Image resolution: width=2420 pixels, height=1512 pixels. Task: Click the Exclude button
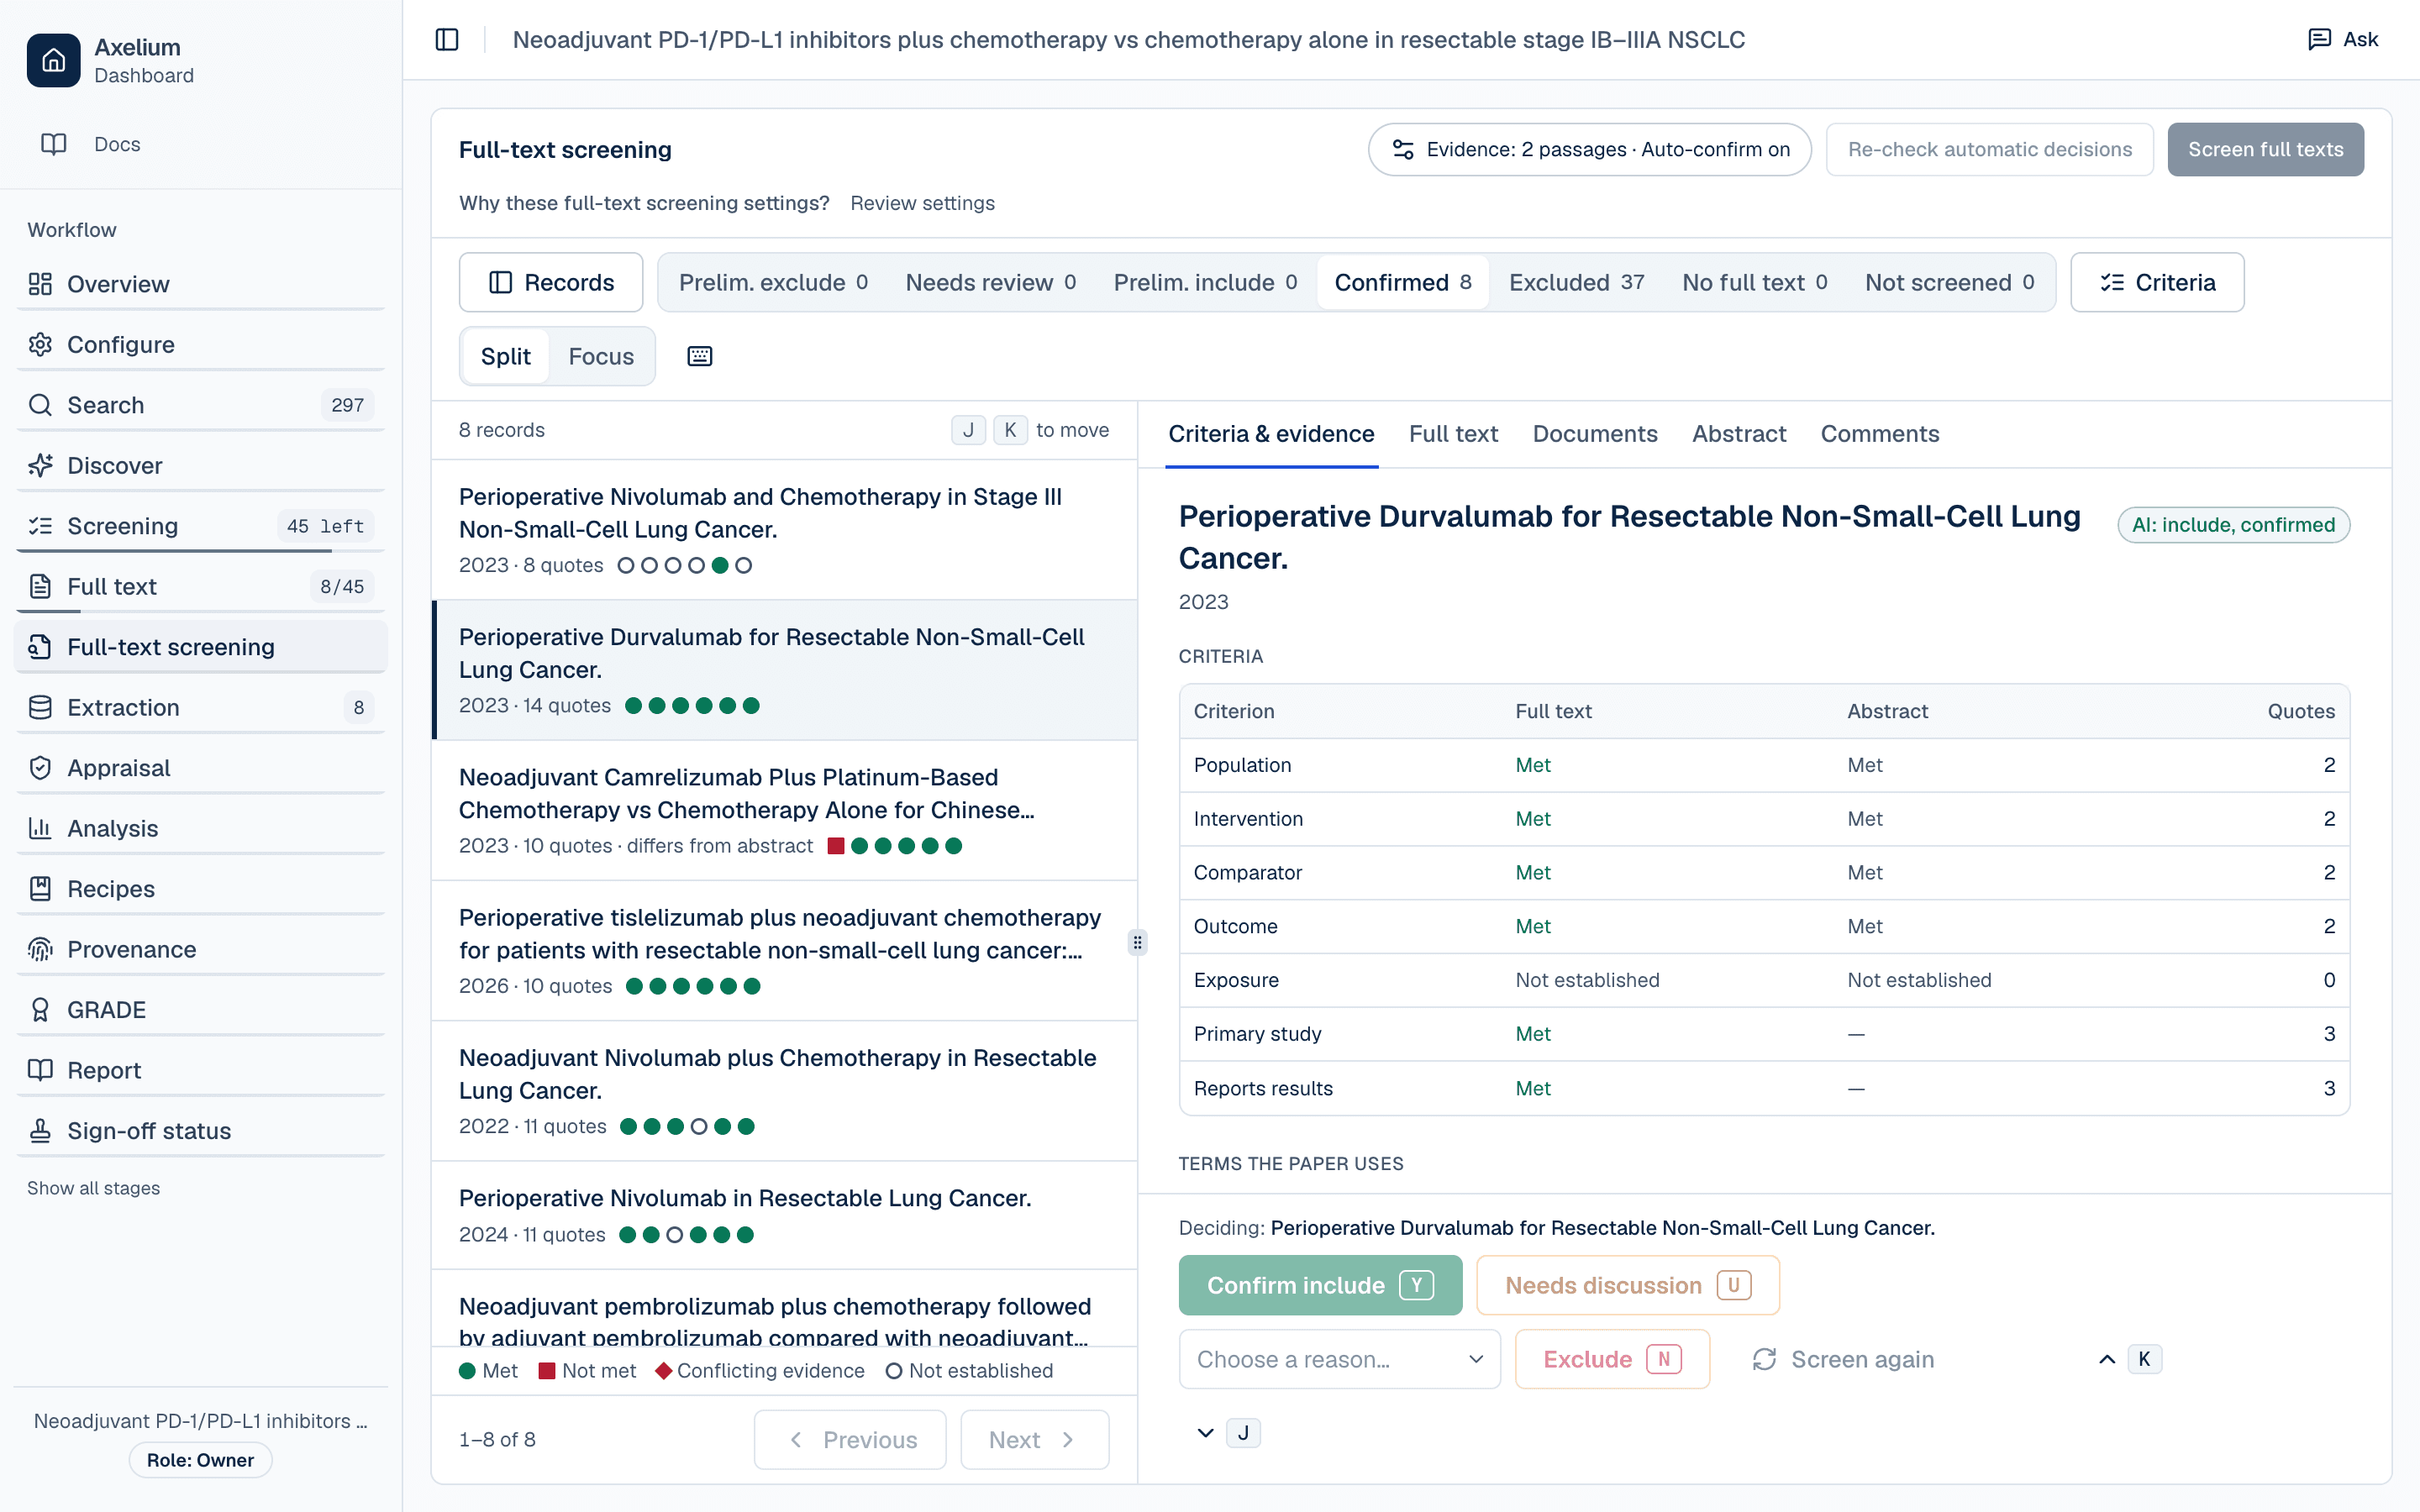point(1612,1359)
